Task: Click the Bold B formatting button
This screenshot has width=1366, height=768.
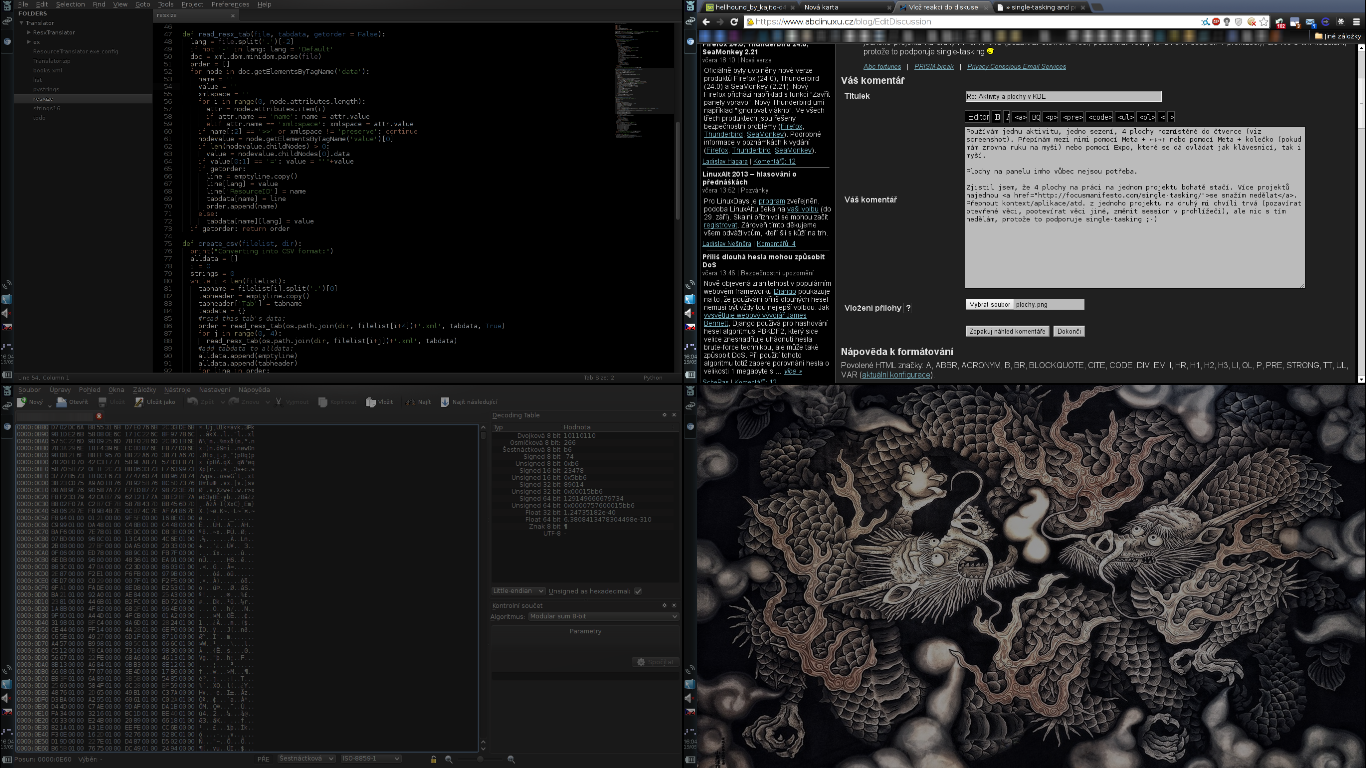Action: (x=996, y=117)
